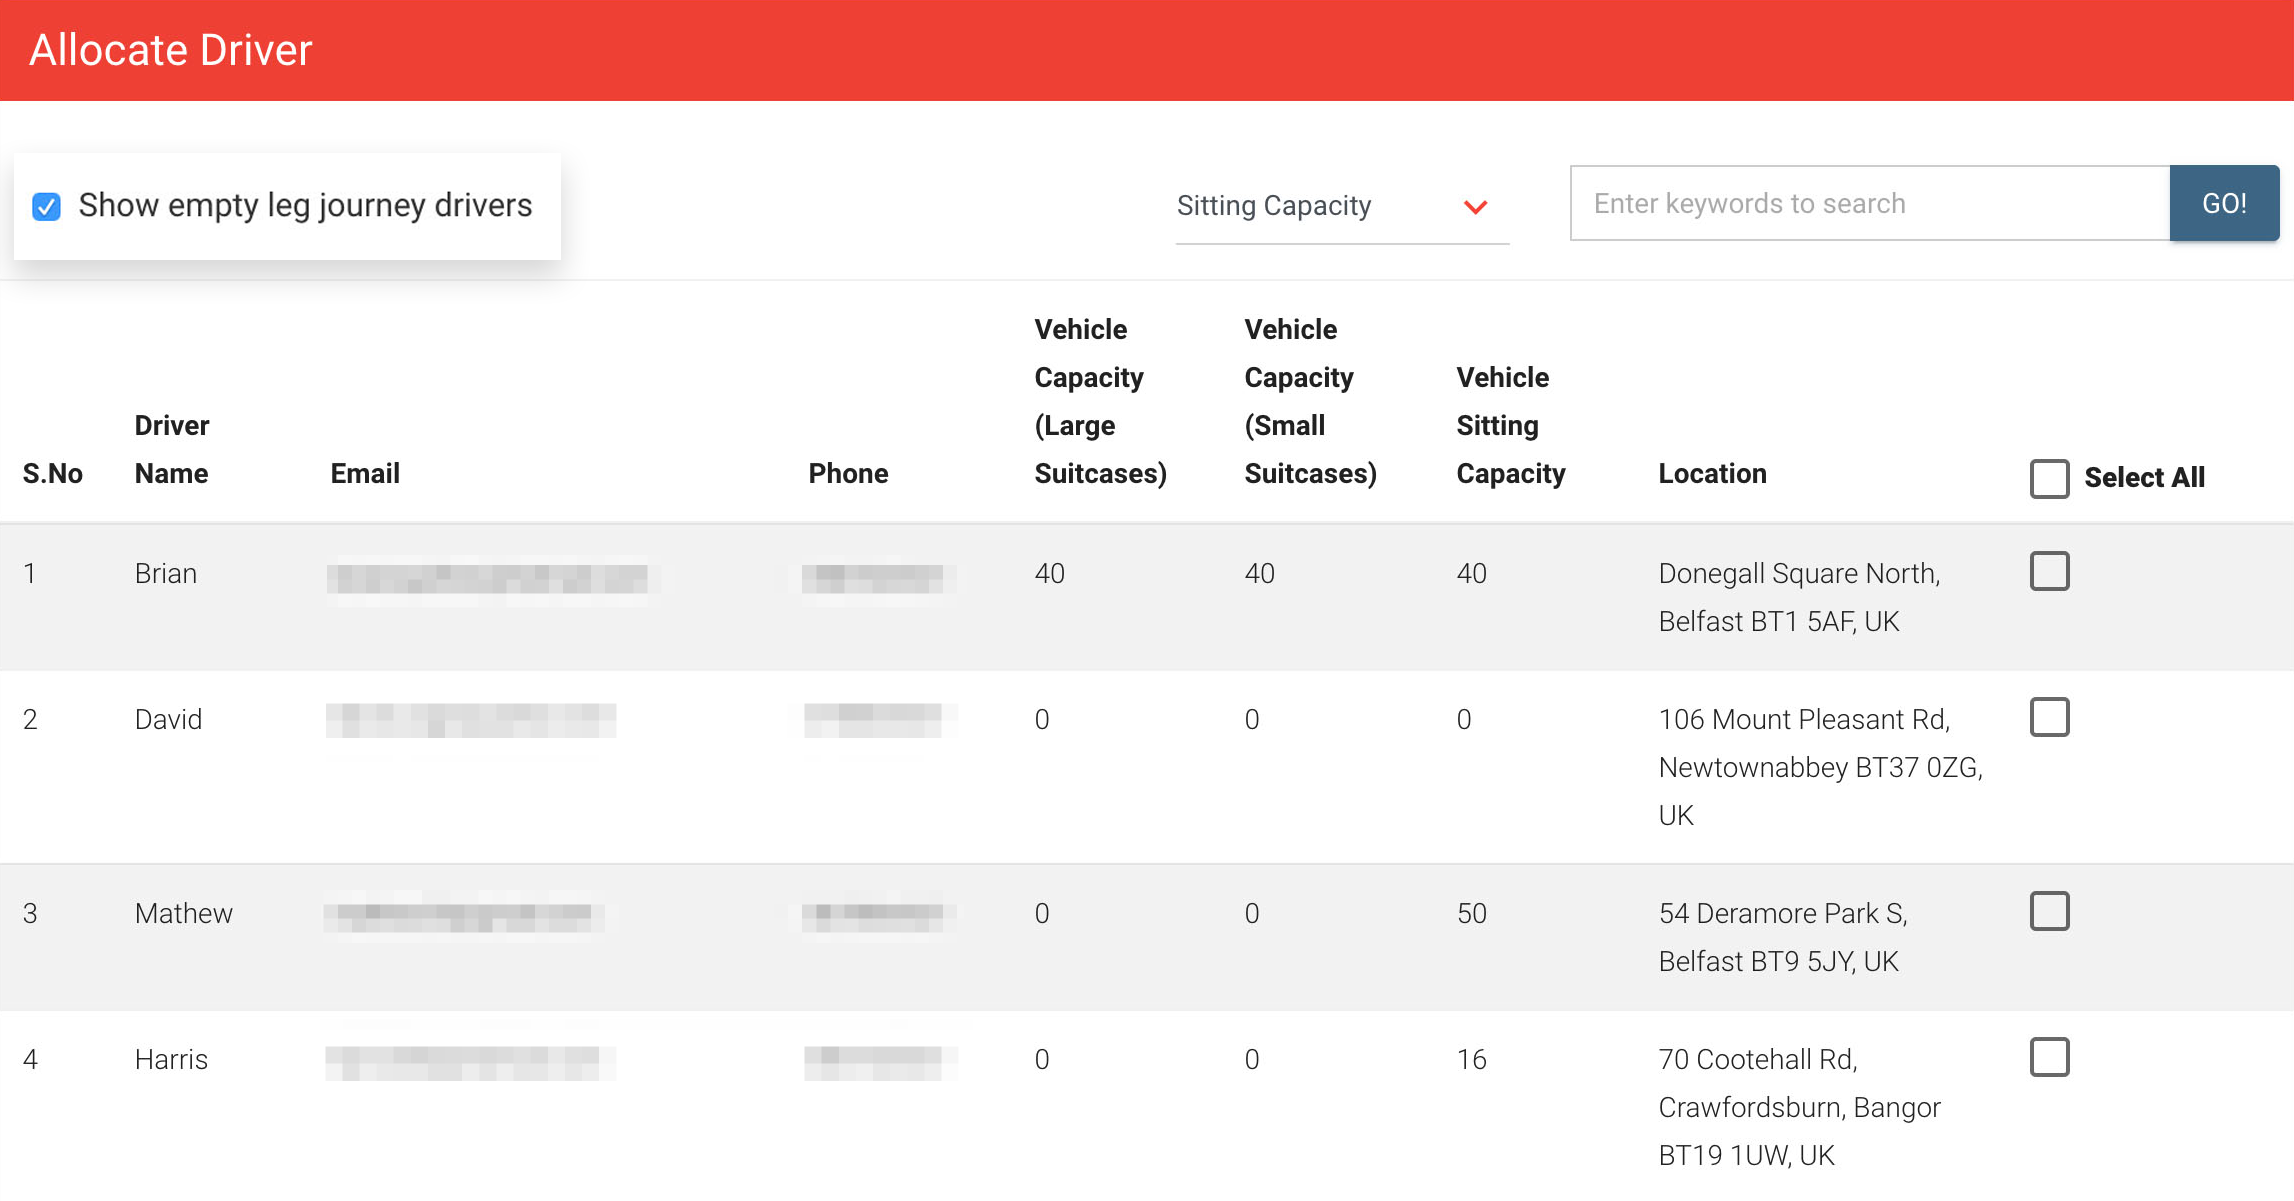The width and height of the screenshot is (2294, 1201).
Task: Click the Allocate Driver title
Action: point(171,50)
